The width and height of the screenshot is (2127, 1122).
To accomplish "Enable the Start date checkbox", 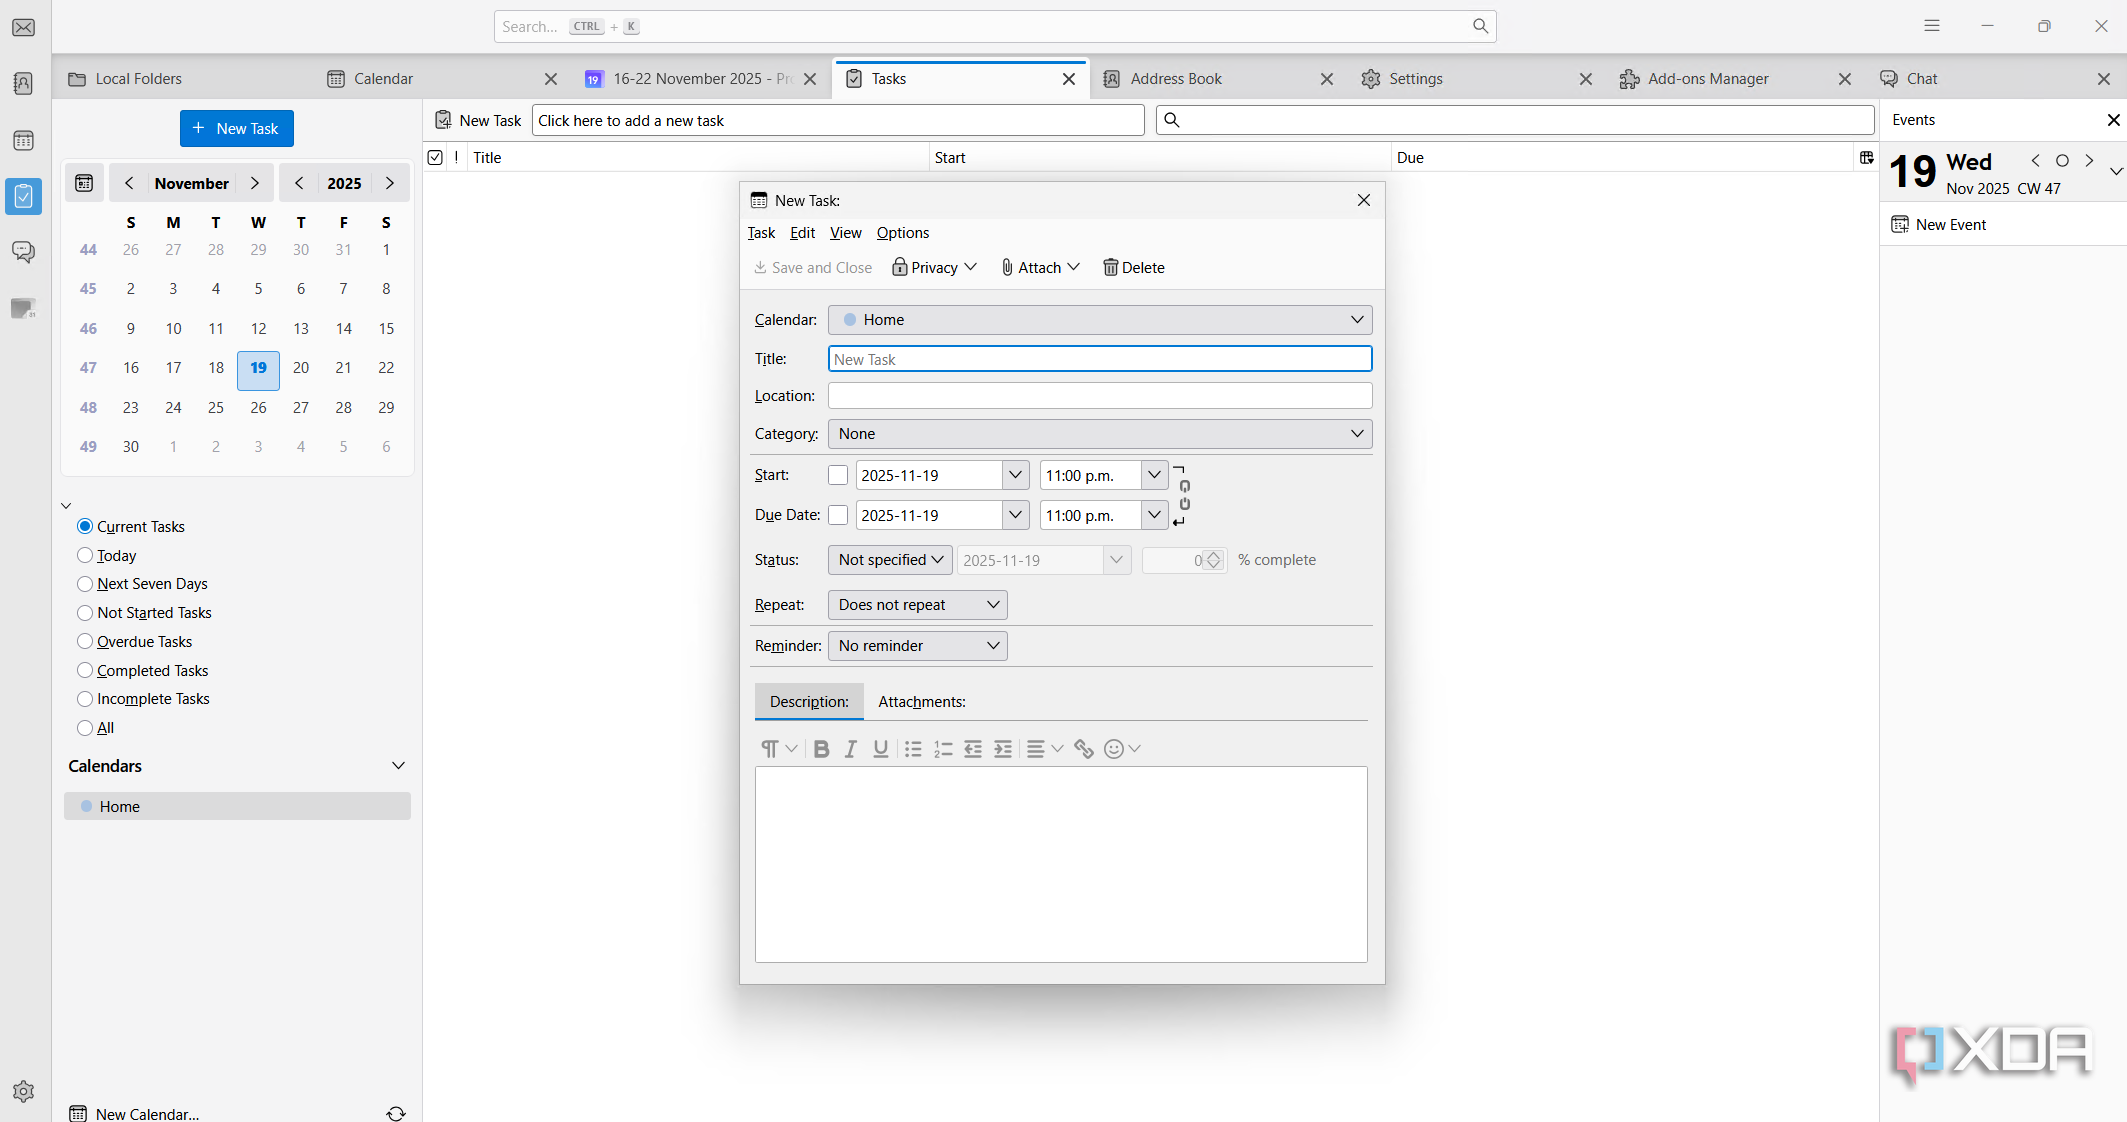I will tap(838, 476).
